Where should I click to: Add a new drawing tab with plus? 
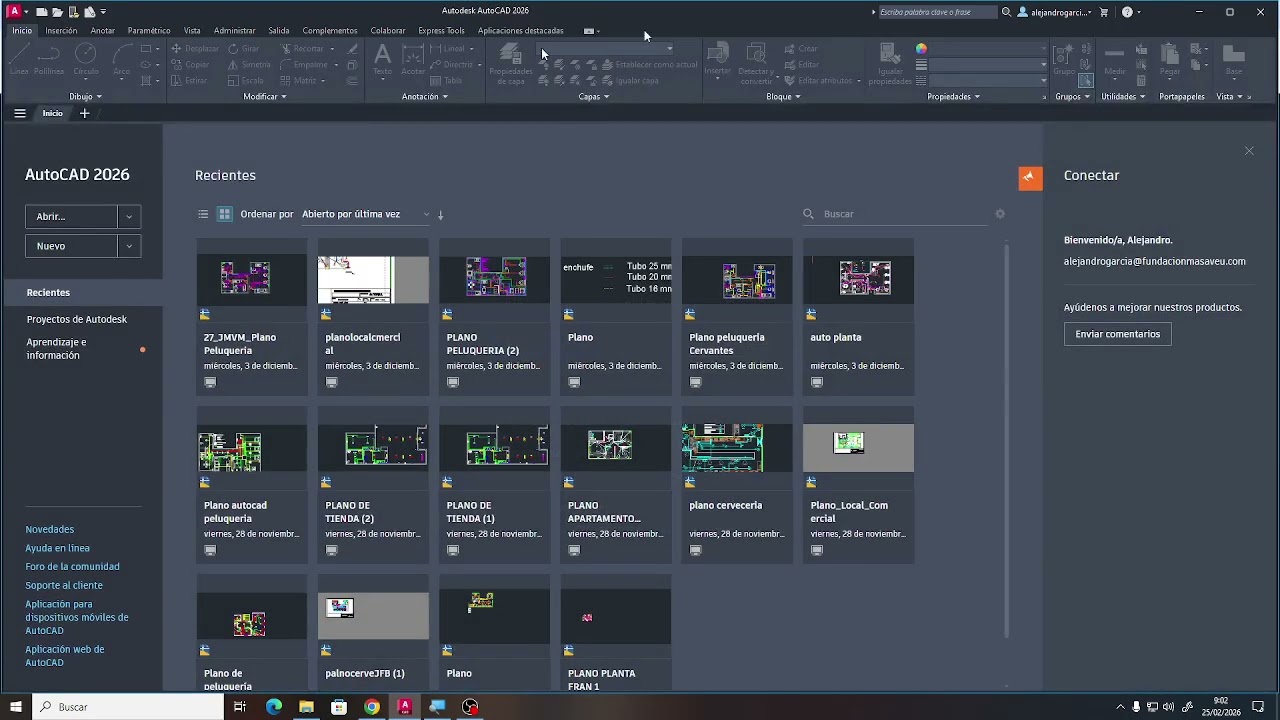[84, 113]
